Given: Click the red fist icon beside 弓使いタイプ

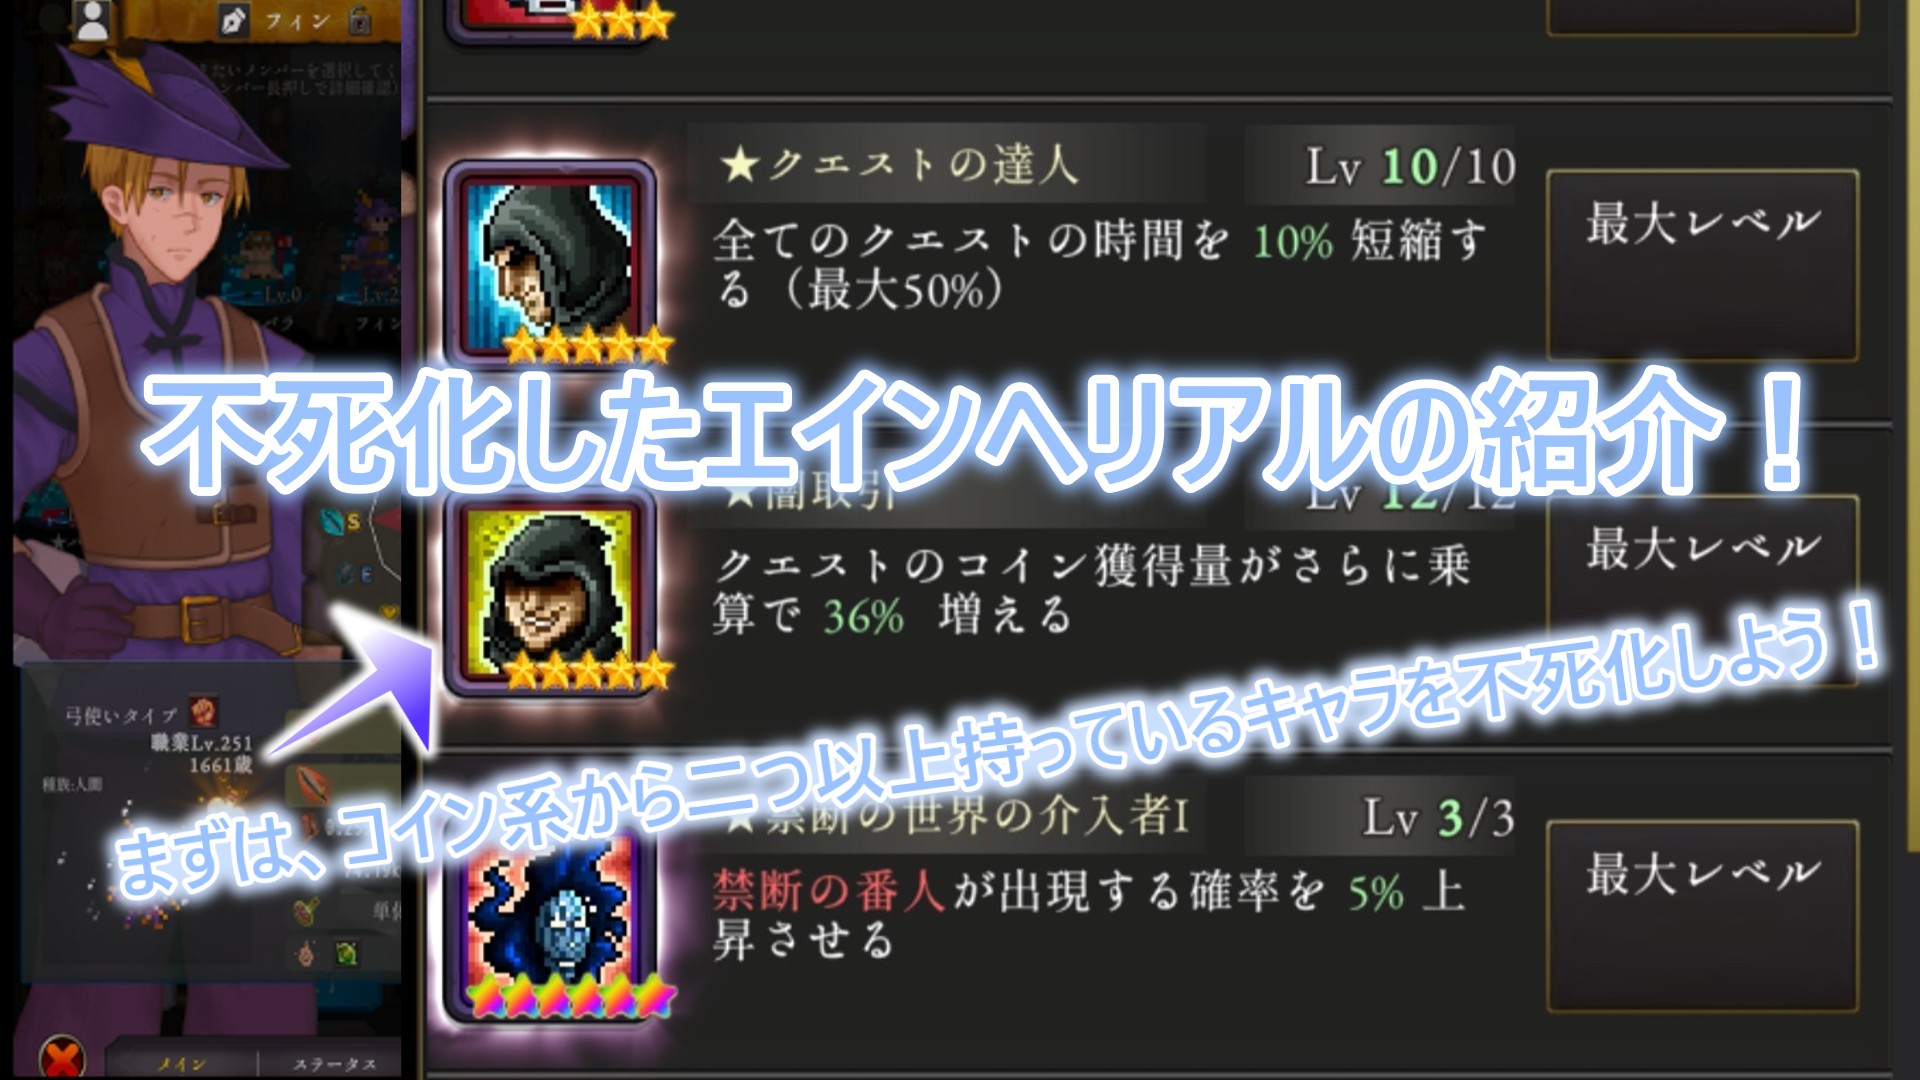Looking at the screenshot, I should (203, 712).
